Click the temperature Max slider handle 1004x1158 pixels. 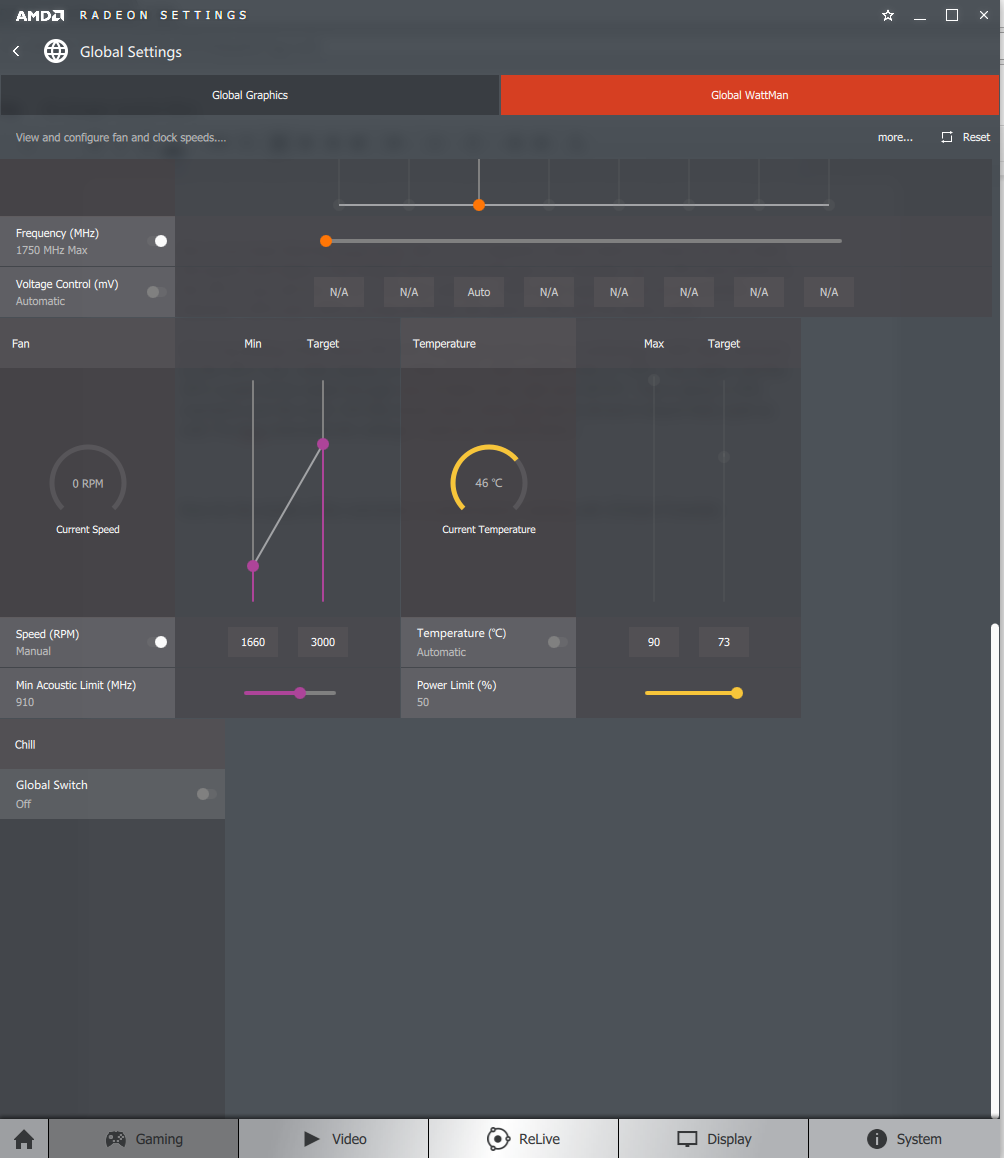pos(654,380)
